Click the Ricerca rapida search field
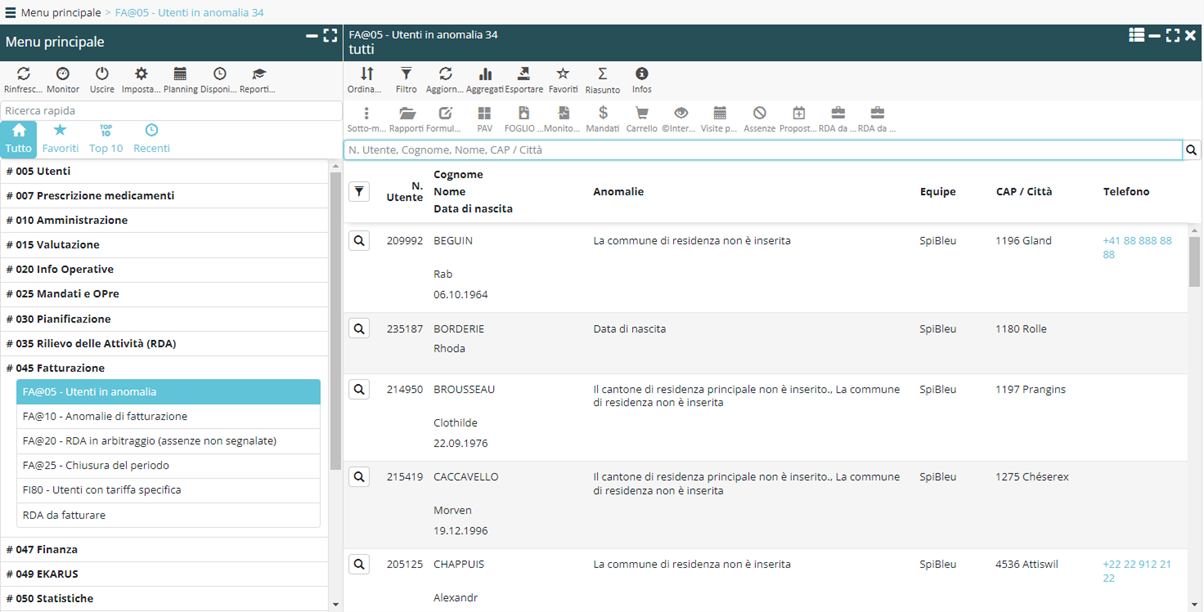The image size is (1204, 612). tap(164, 111)
